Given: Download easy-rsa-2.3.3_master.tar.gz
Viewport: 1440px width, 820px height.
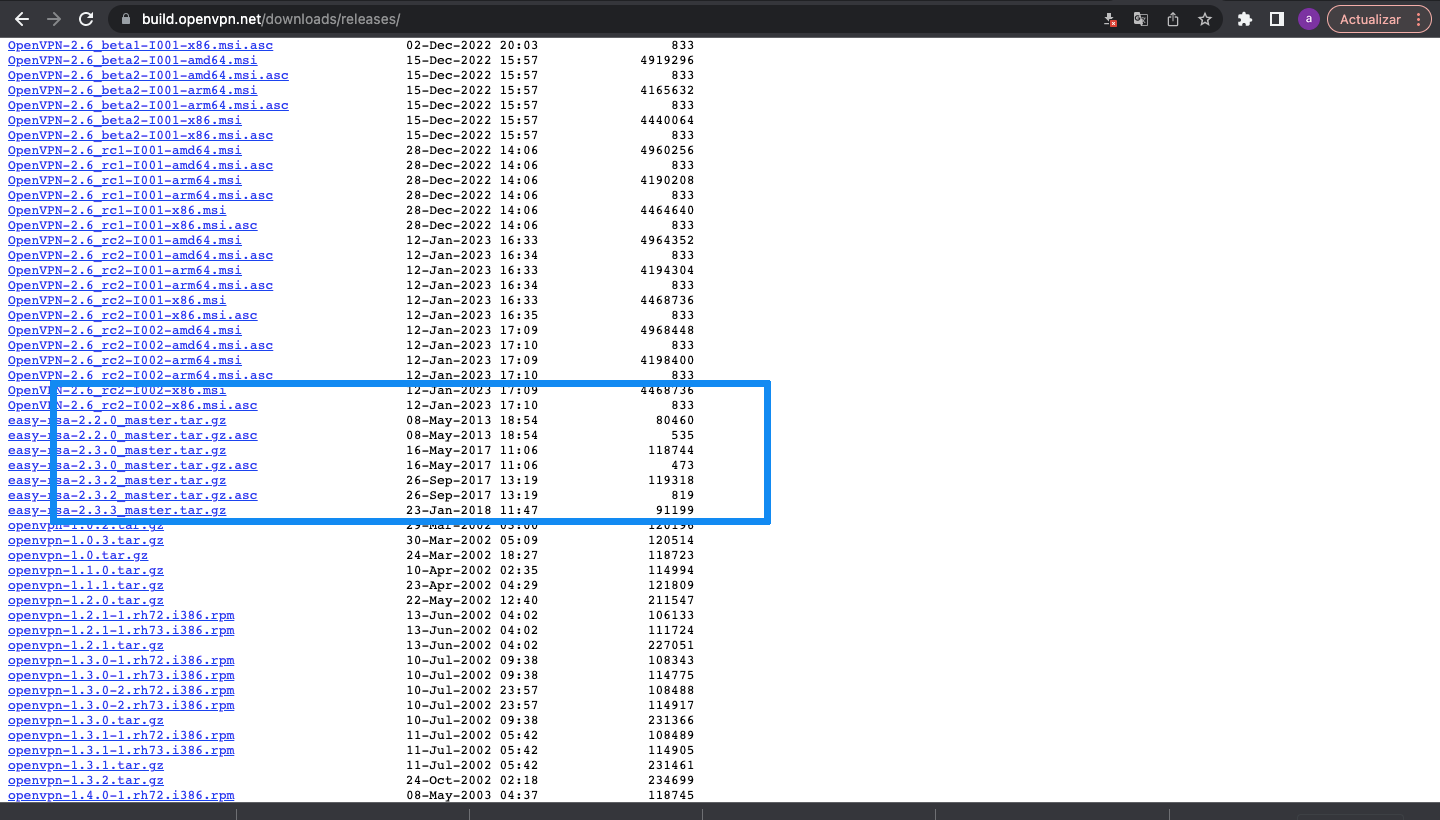Looking at the screenshot, I should (117, 510).
